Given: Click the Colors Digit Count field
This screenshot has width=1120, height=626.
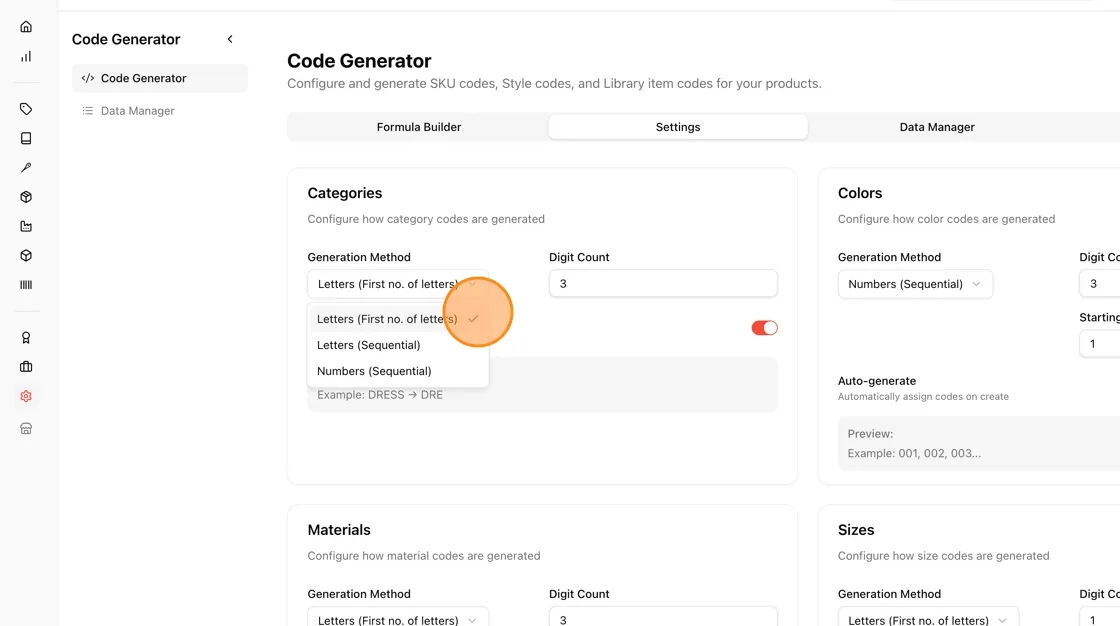Looking at the screenshot, I should pyautogui.click(x=1099, y=284).
